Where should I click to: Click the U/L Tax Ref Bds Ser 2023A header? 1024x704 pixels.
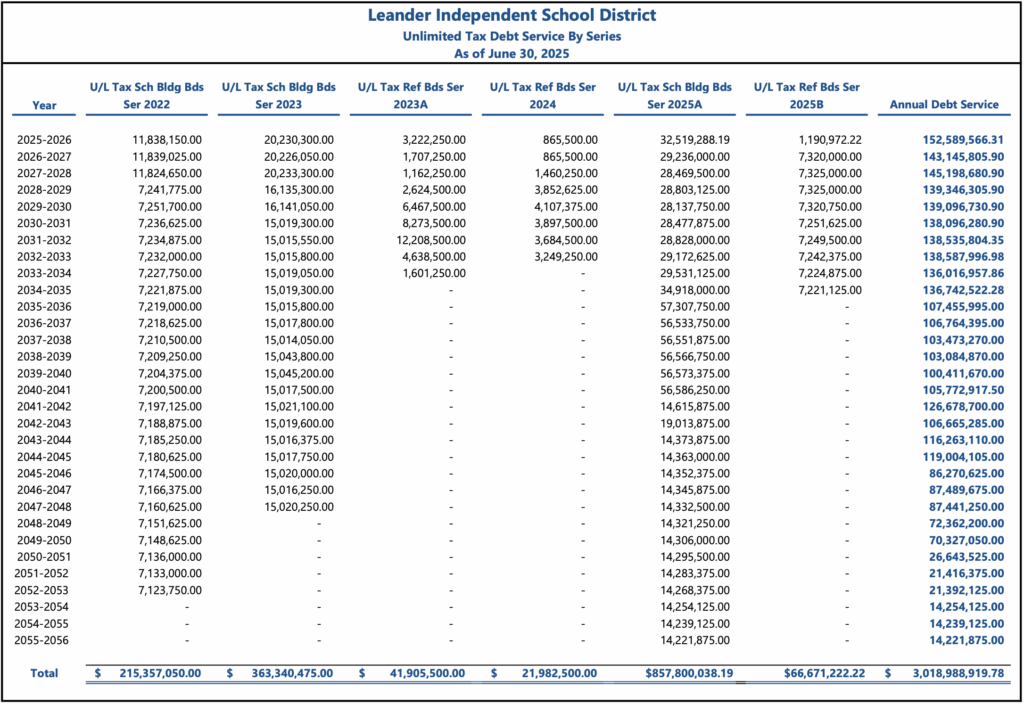tap(411, 95)
